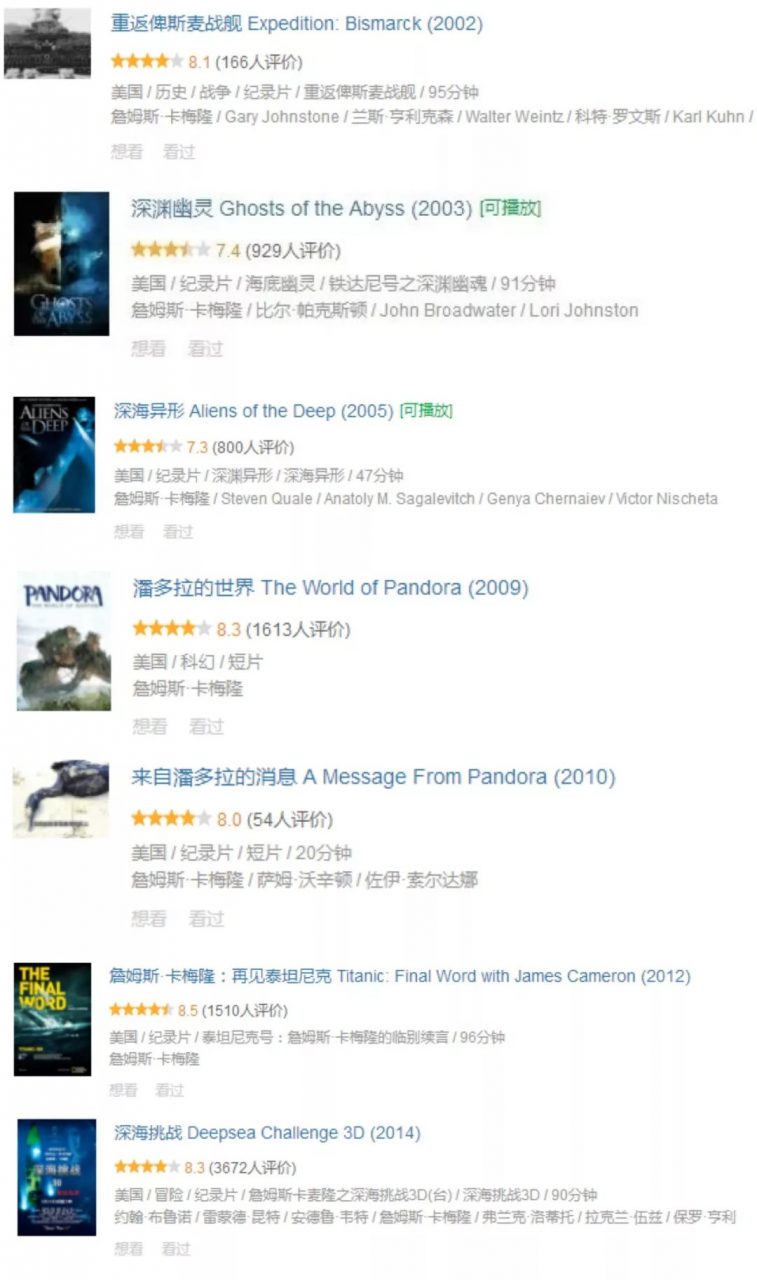This screenshot has height=1280, width=757.
Task: Open the Deepsea Challenge 3D poster thumbnail
Action: (x=57, y=1177)
